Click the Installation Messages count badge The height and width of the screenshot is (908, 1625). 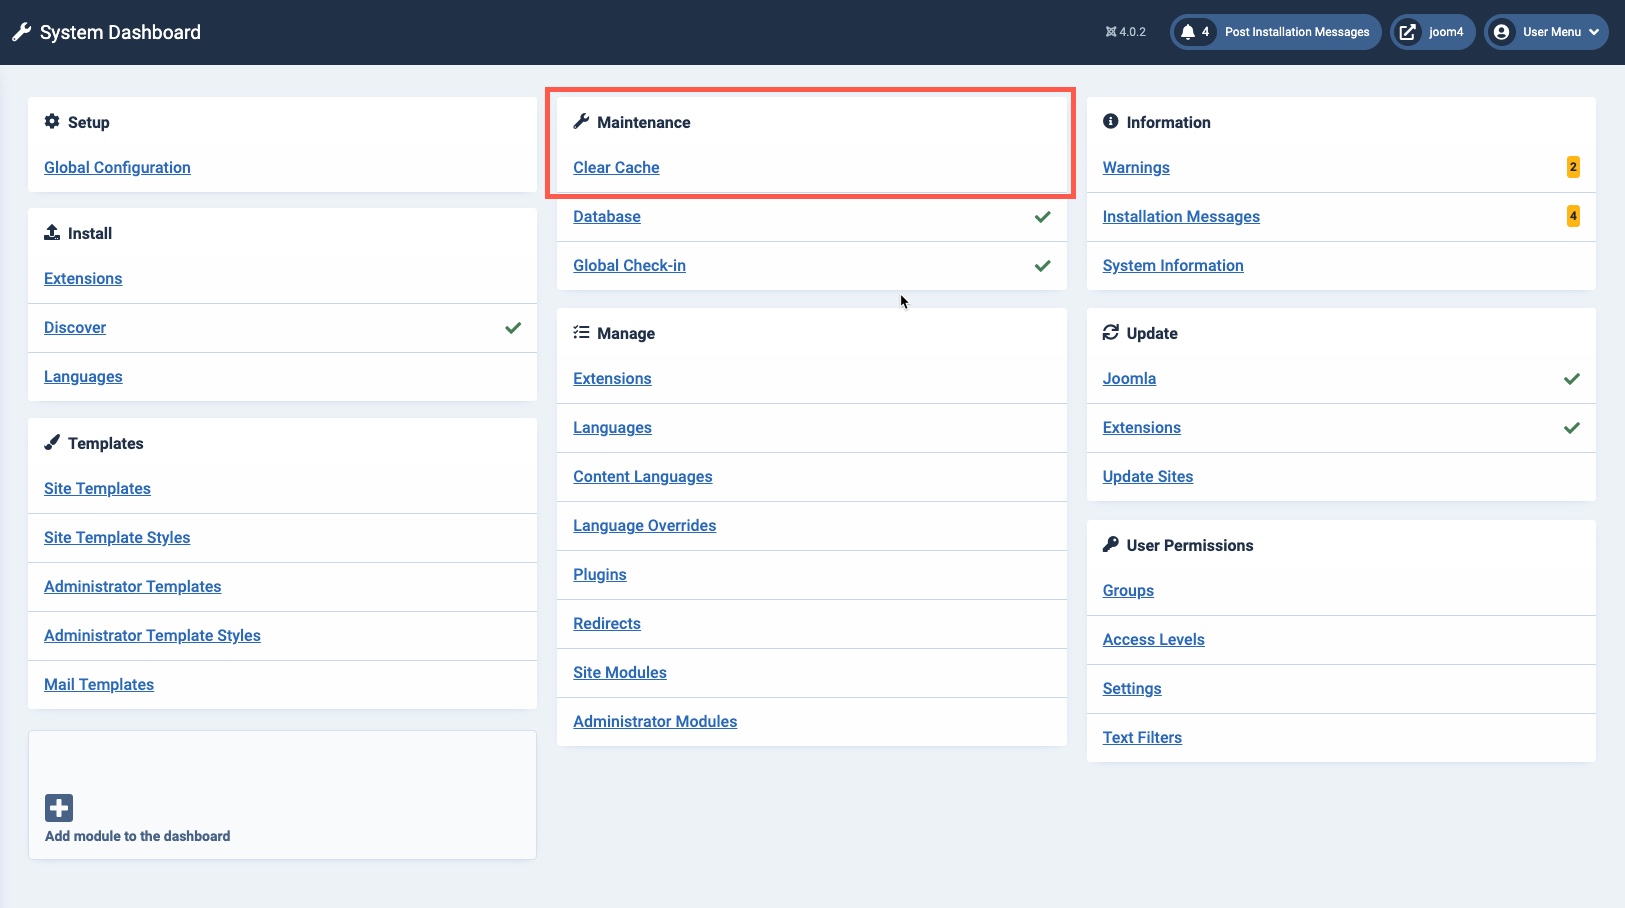point(1572,217)
